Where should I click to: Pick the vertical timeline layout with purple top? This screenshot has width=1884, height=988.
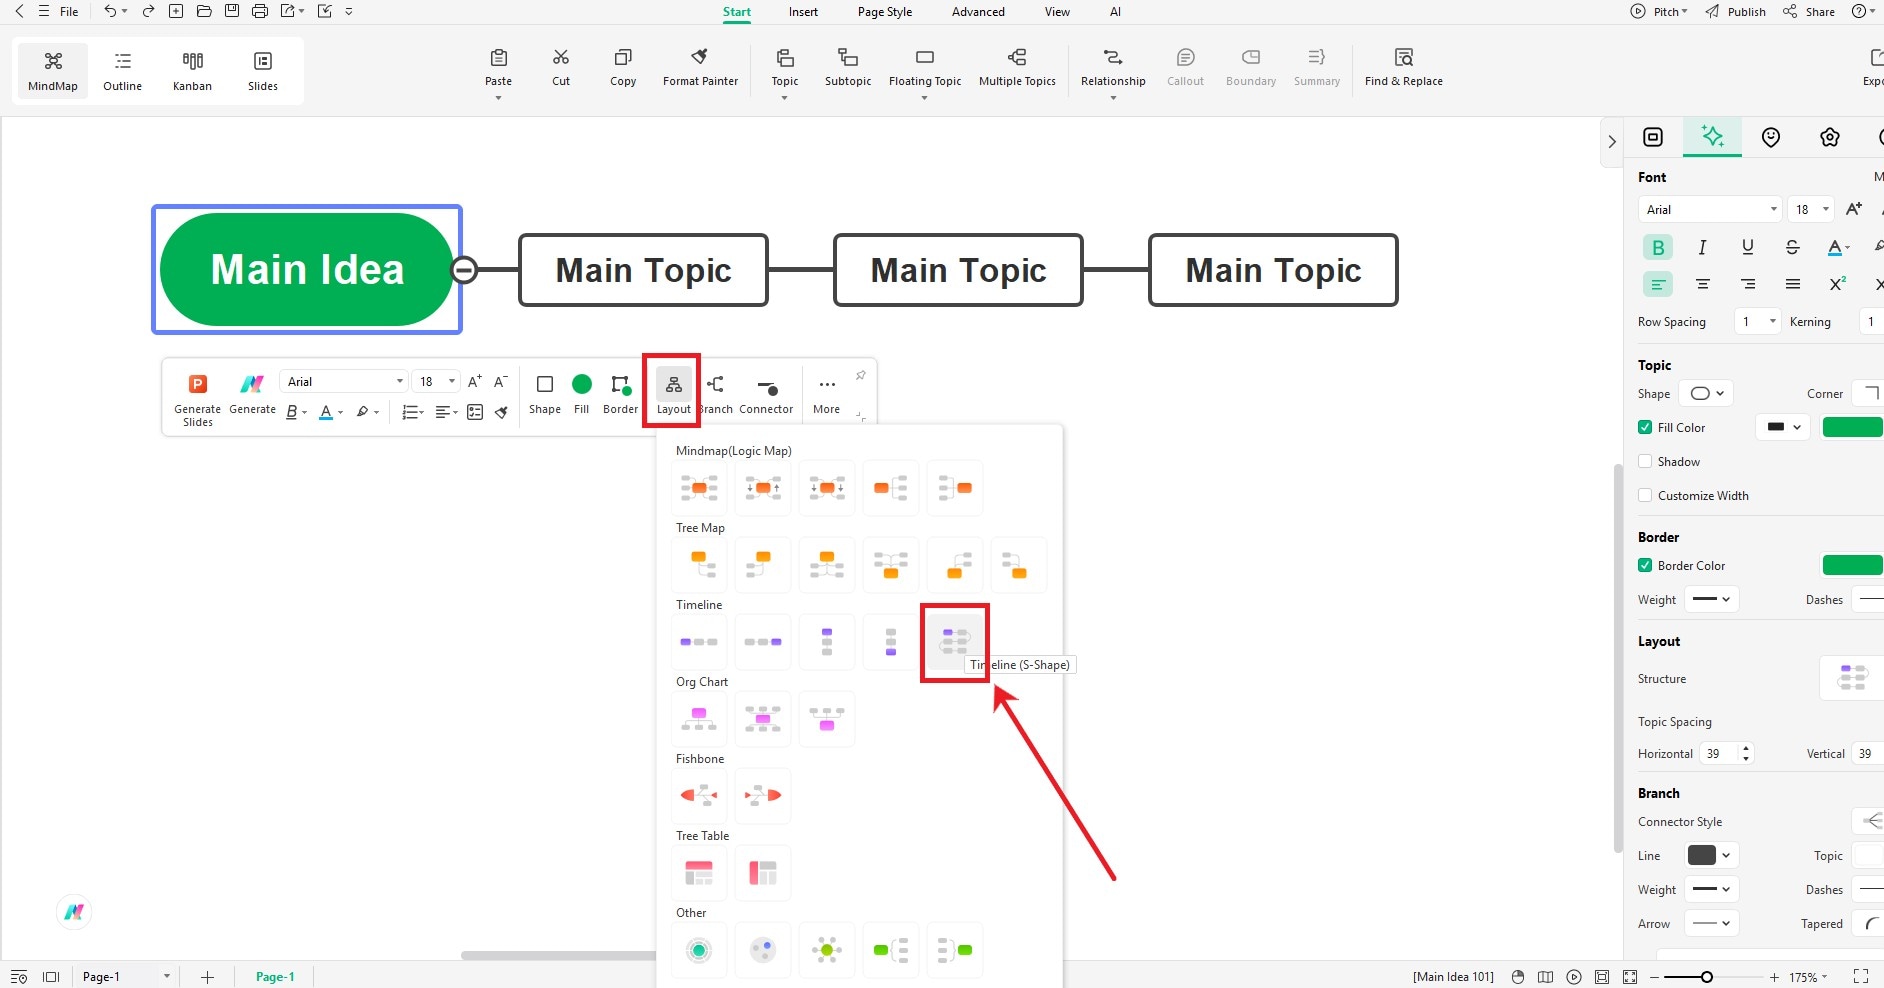pyautogui.click(x=827, y=641)
